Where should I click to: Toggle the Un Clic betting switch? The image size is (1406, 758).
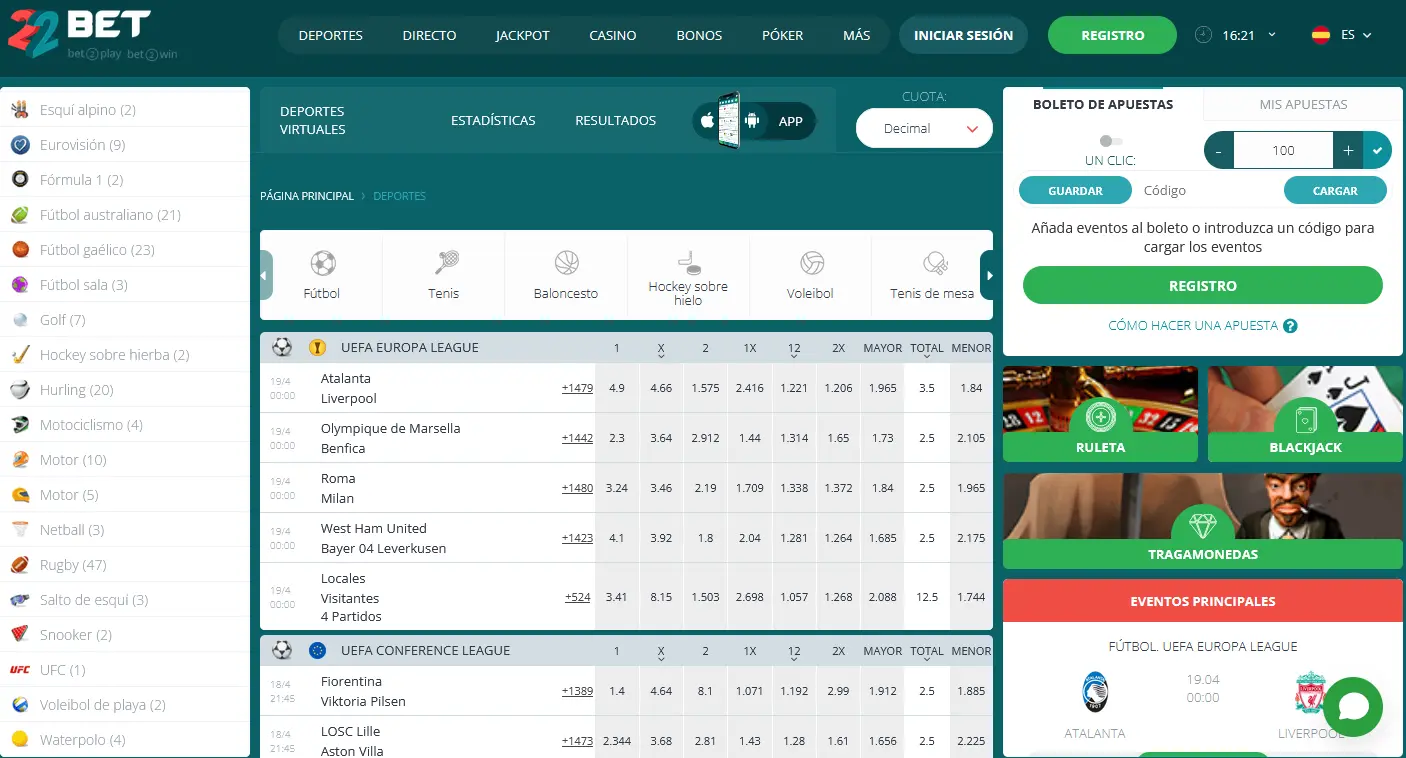(1110, 142)
